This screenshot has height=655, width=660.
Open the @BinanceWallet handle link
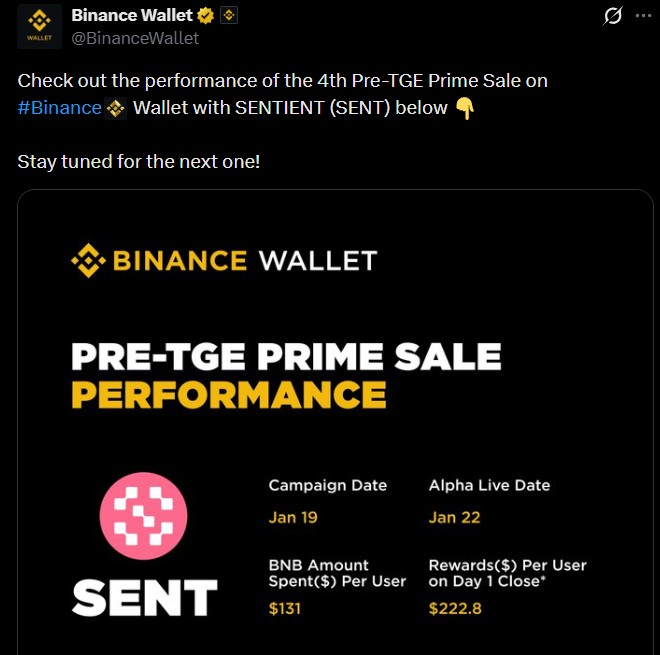[135, 38]
